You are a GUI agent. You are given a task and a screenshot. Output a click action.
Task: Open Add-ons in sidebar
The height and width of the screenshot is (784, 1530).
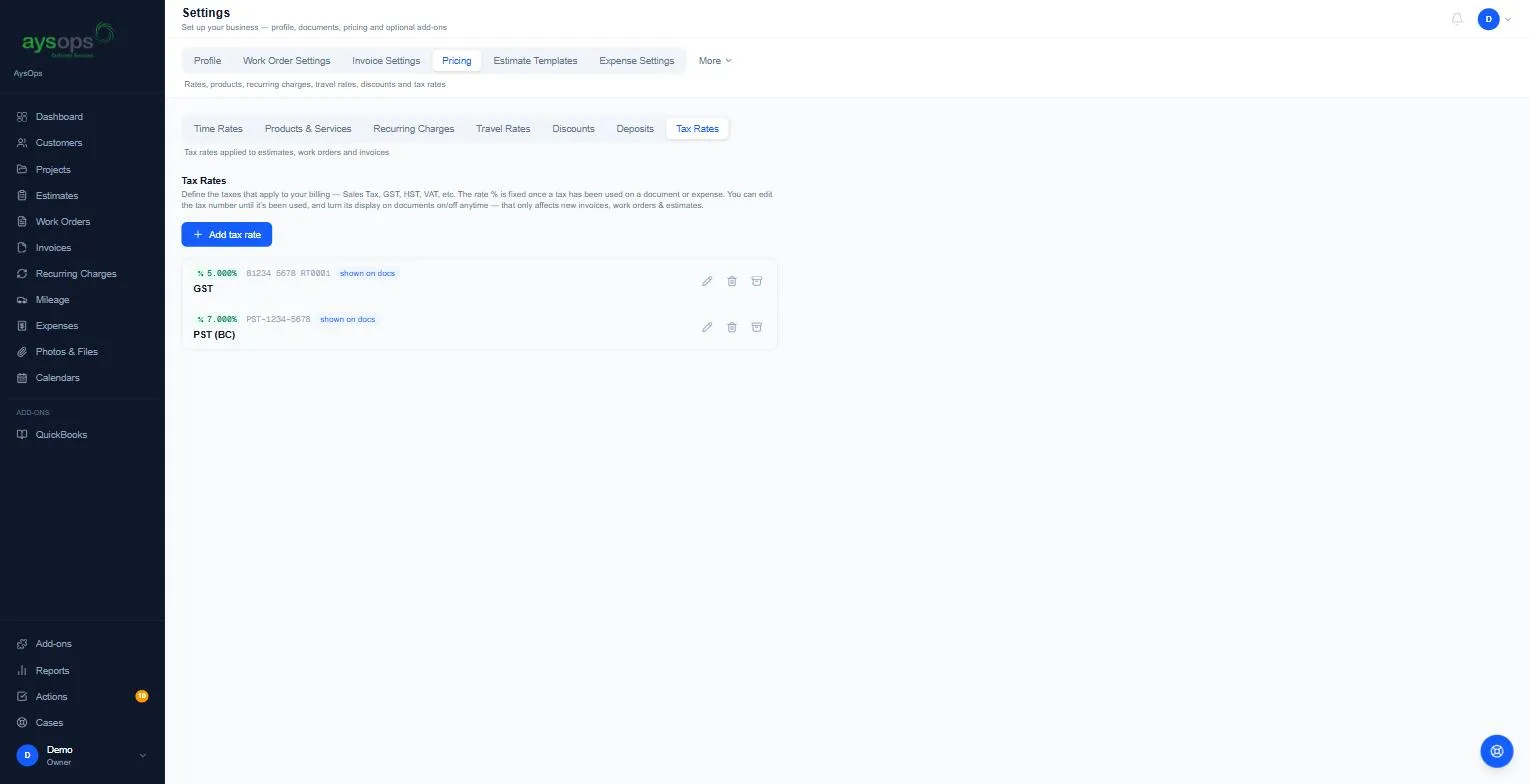(82, 644)
